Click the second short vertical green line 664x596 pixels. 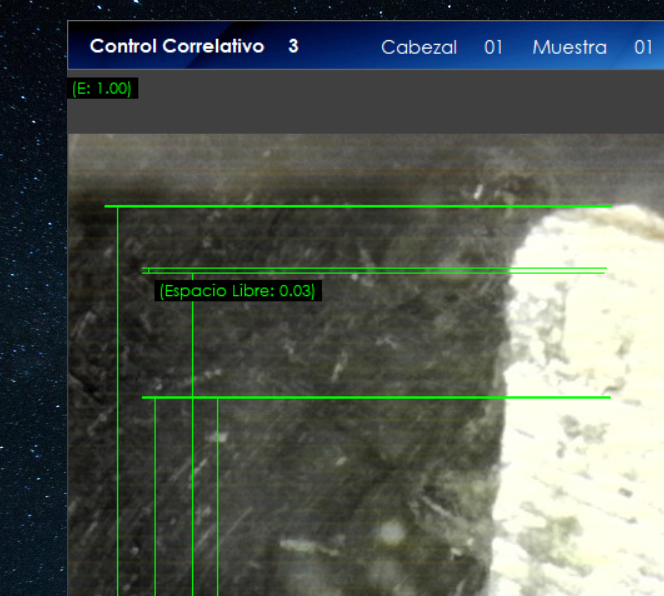(x=155, y=500)
